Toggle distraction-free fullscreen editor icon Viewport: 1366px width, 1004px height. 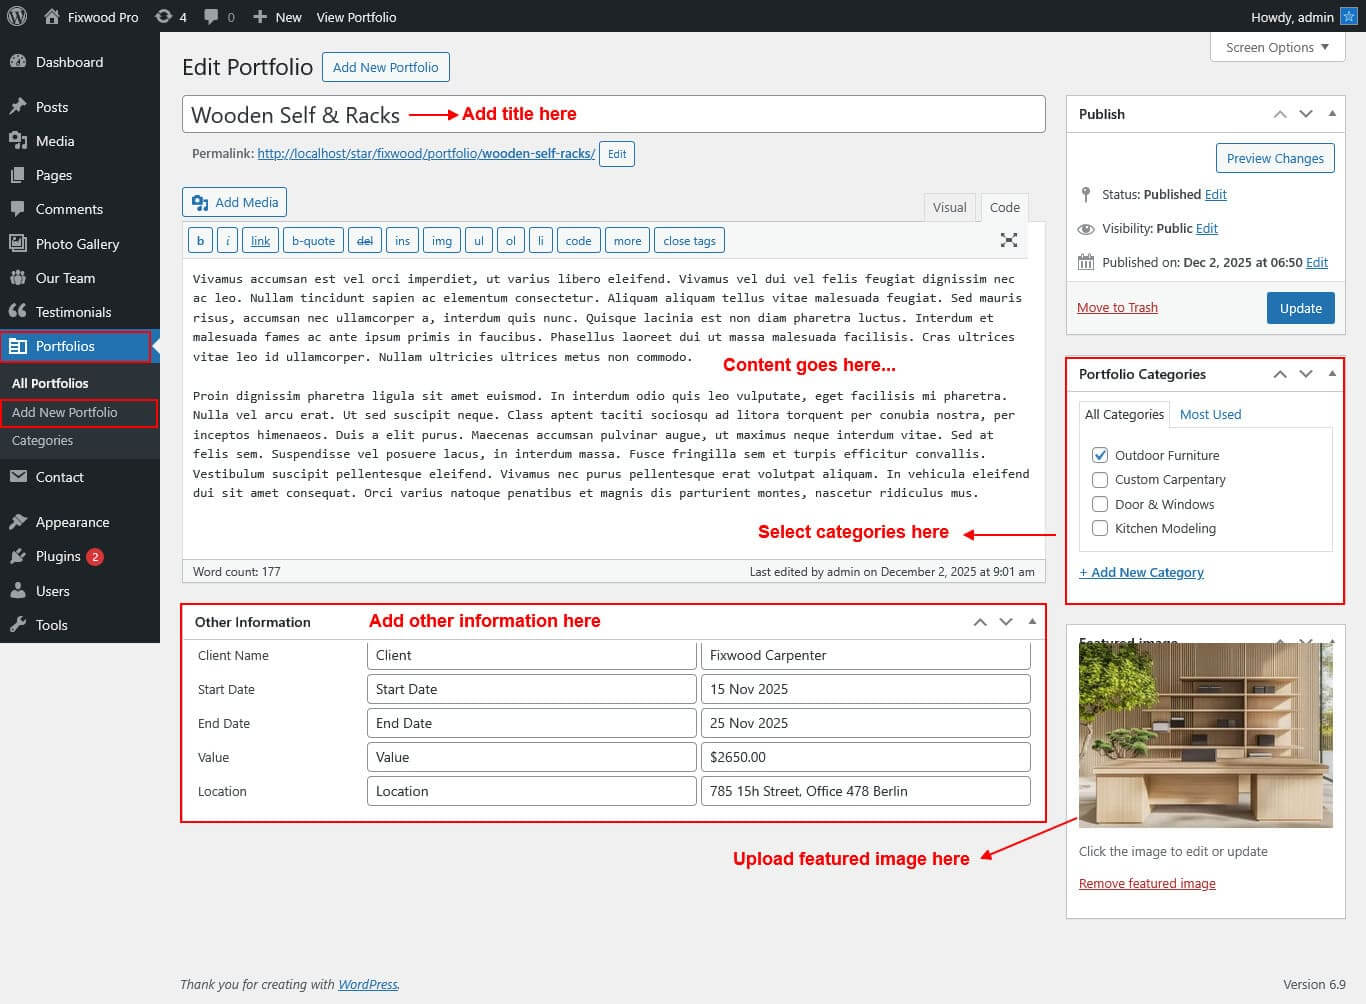coord(1009,240)
